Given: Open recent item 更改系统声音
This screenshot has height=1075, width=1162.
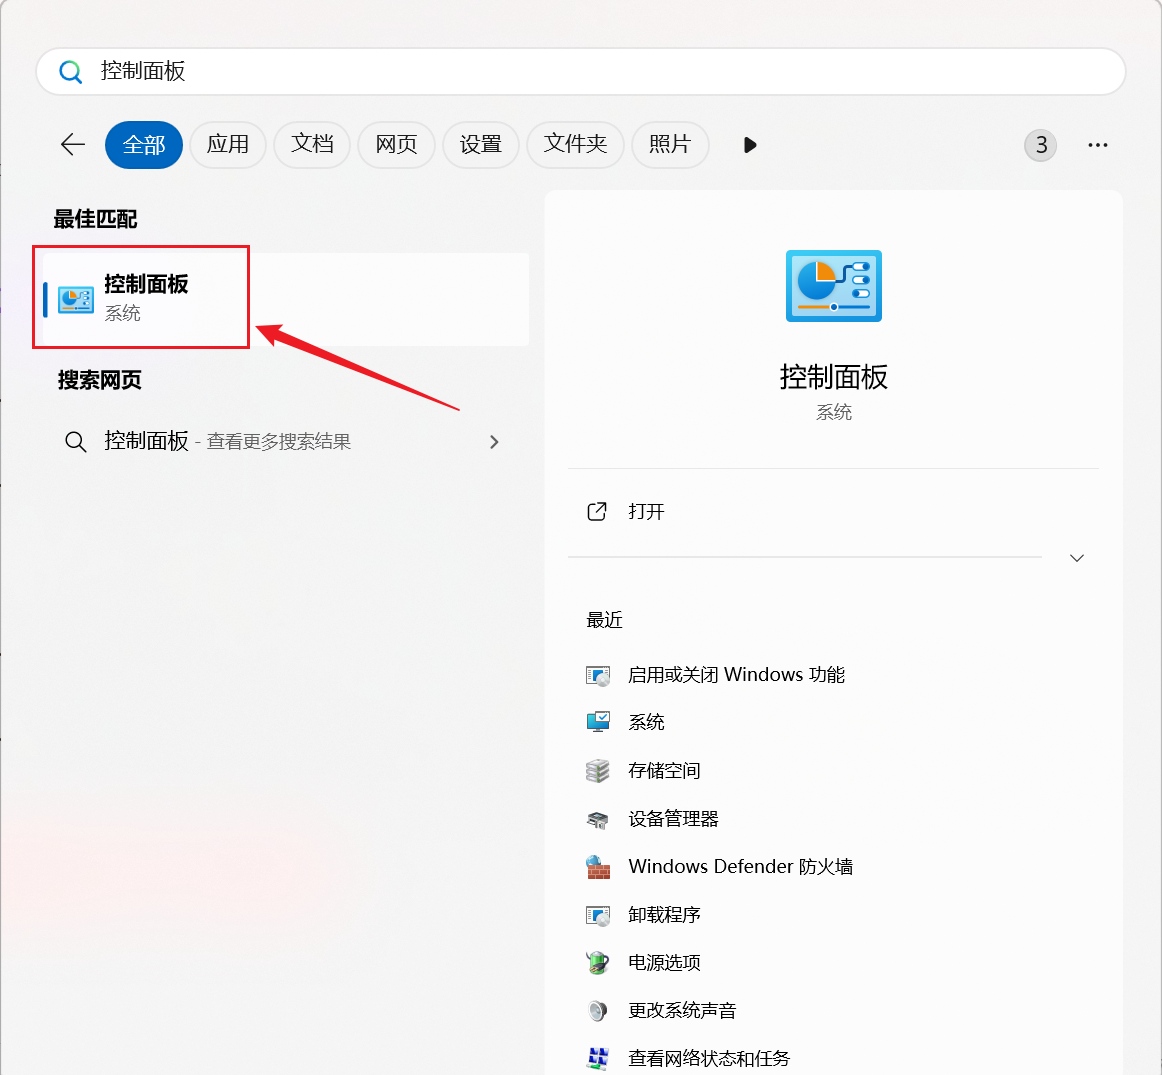Looking at the screenshot, I should [682, 1011].
